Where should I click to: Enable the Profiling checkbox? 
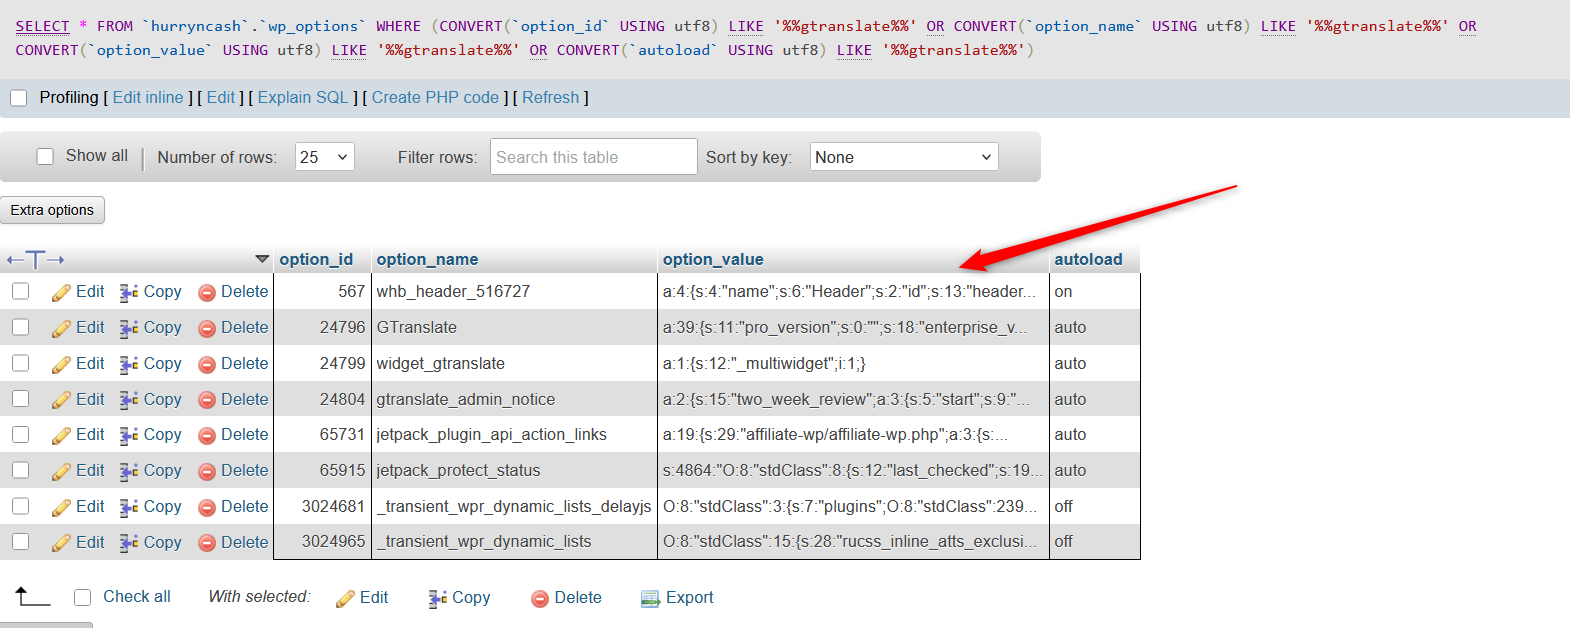pyautogui.click(x=18, y=98)
